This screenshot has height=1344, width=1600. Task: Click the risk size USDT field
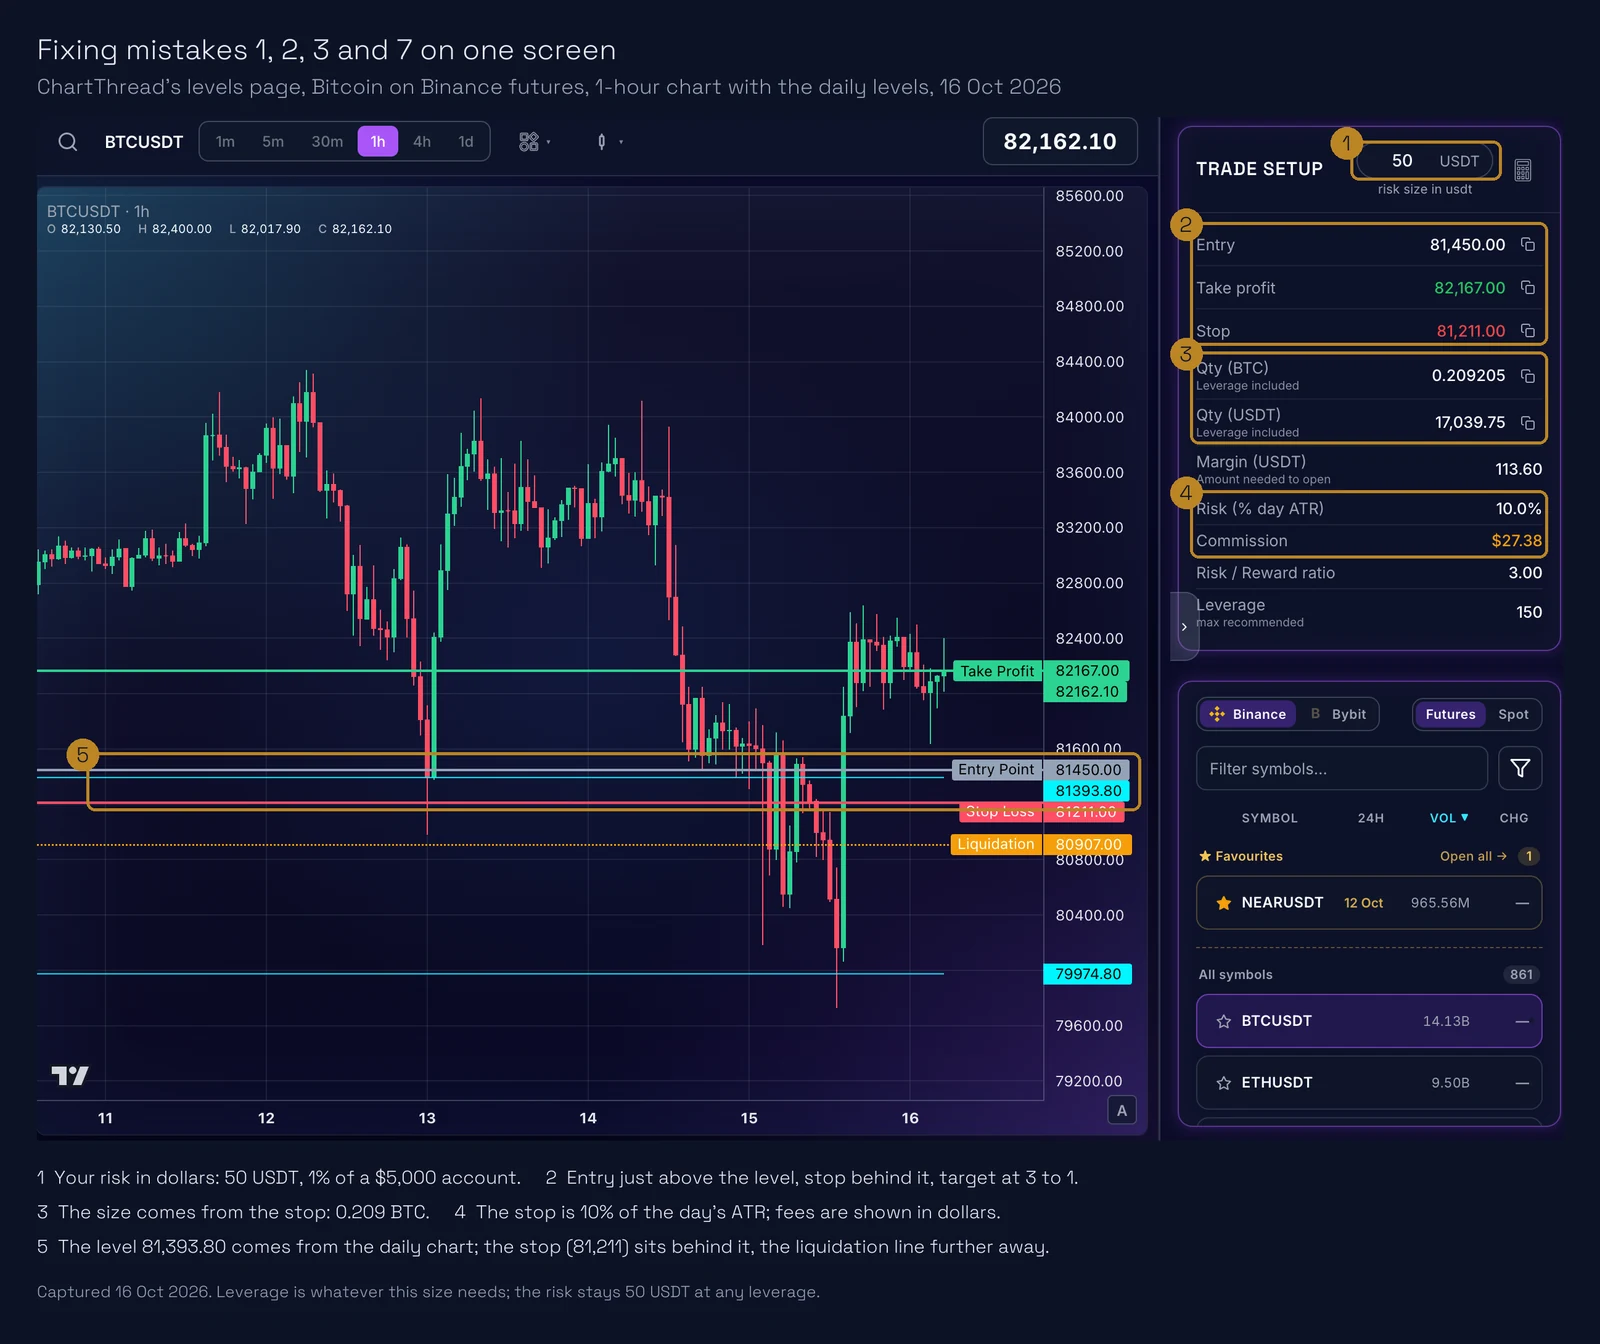[1425, 161]
